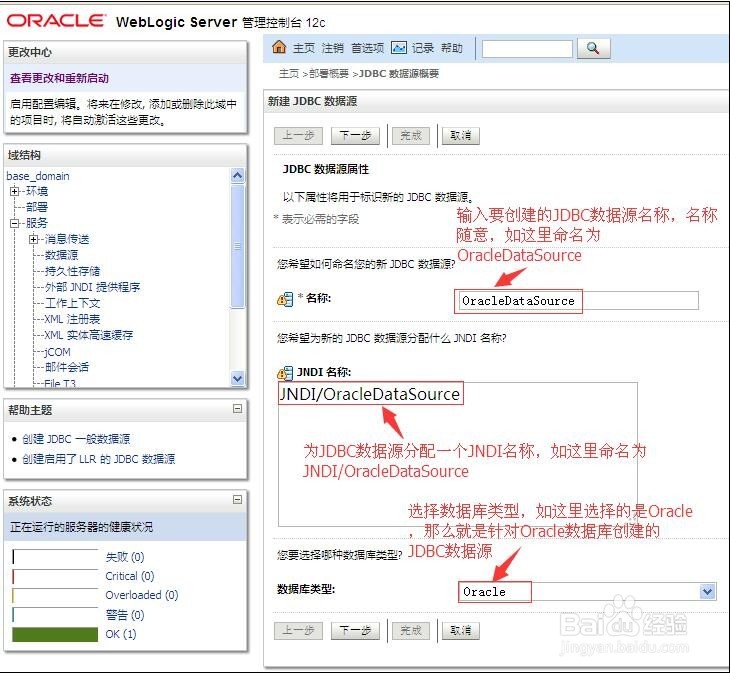This screenshot has height=673, width=730.
Task: Select 邮件会话 in the domain tree
Action: pos(67,367)
